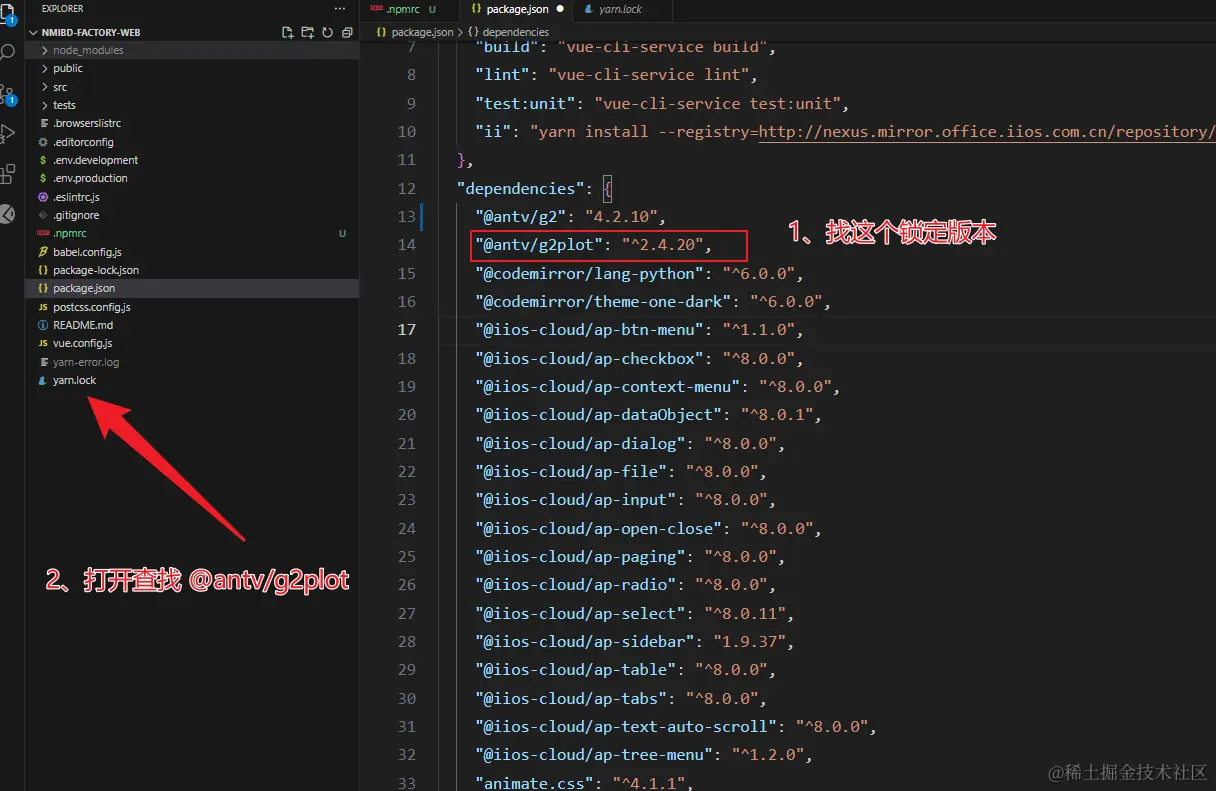Open yarn.lock in the Explorer tree
Viewport: 1216px width, 791px height.
(192, 380)
